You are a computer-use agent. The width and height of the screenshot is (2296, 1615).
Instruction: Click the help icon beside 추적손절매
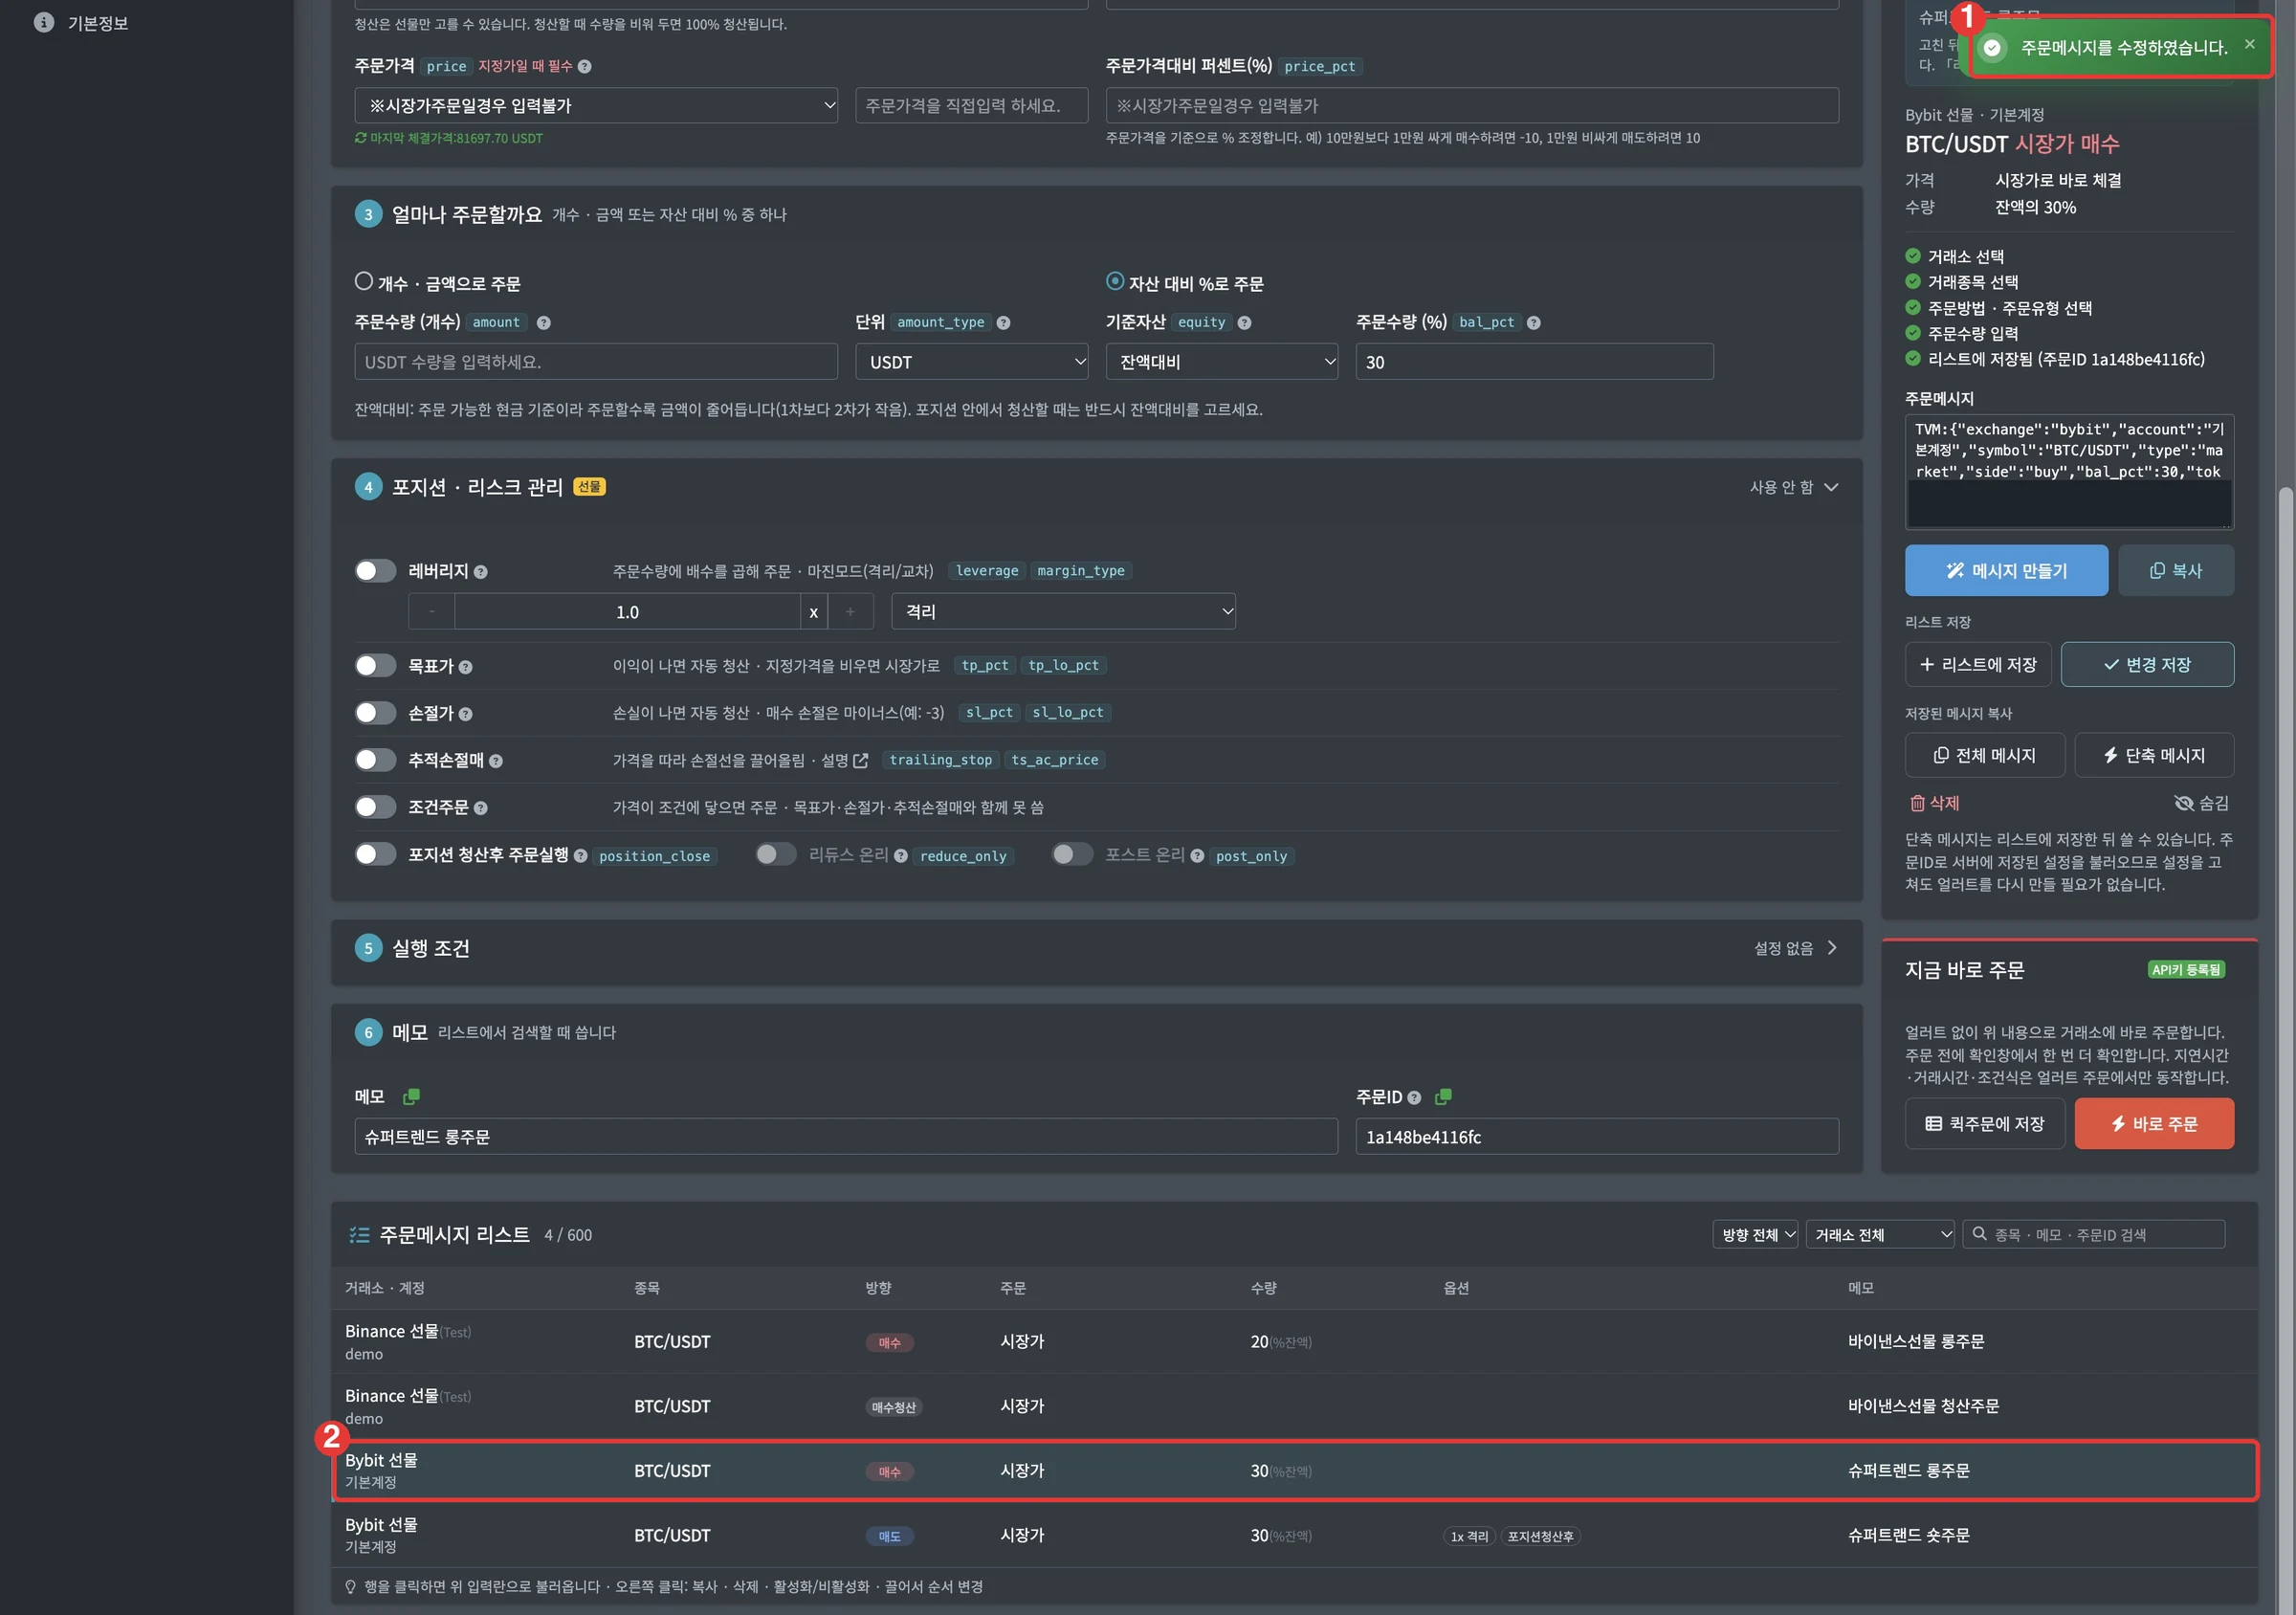[x=496, y=761]
